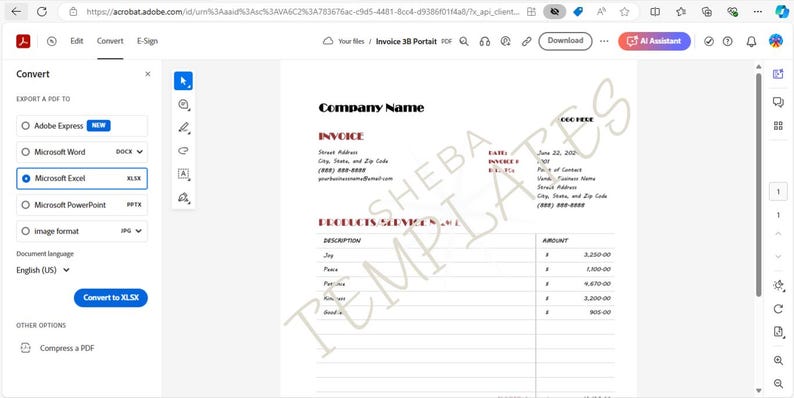Choose the arrow selection tool

point(183,81)
